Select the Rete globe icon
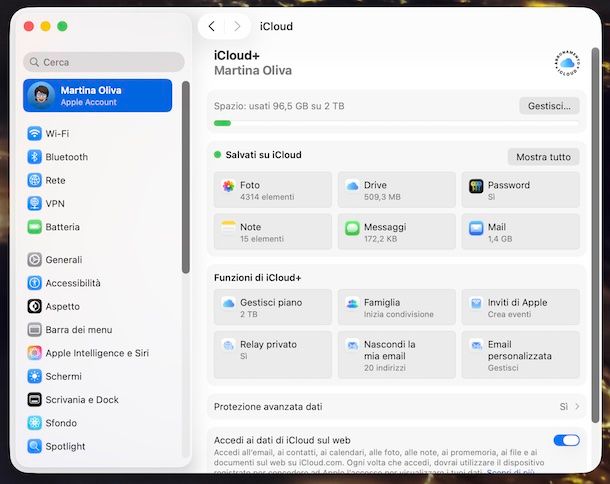Screen dimensions: 610x484 click(35, 180)
